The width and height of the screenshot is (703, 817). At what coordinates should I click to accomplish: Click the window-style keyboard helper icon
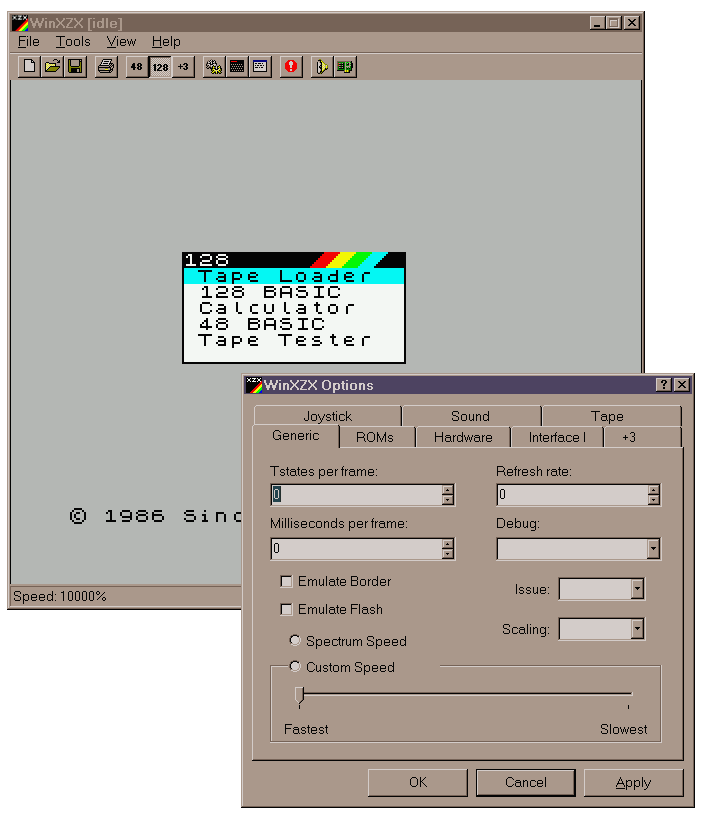tap(260, 67)
